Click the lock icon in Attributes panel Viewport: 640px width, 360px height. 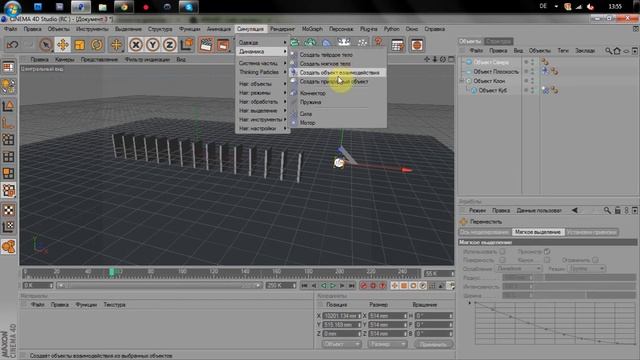tap(618, 210)
